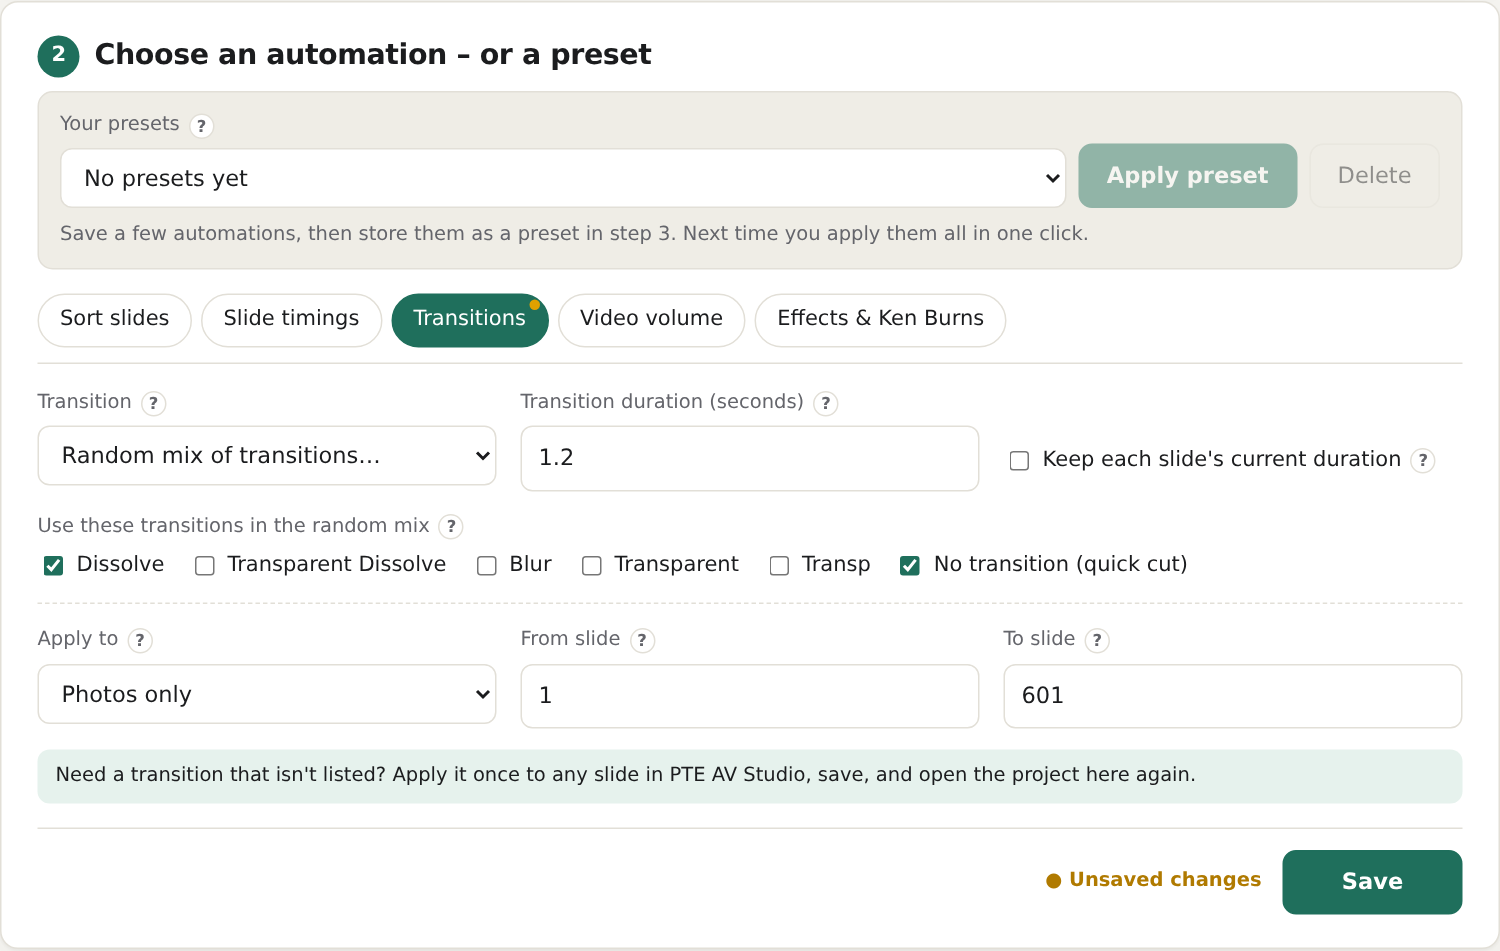Enable Keep each slide's current duration
This screenshot has height=951, width=1500.
(1019, 460)
